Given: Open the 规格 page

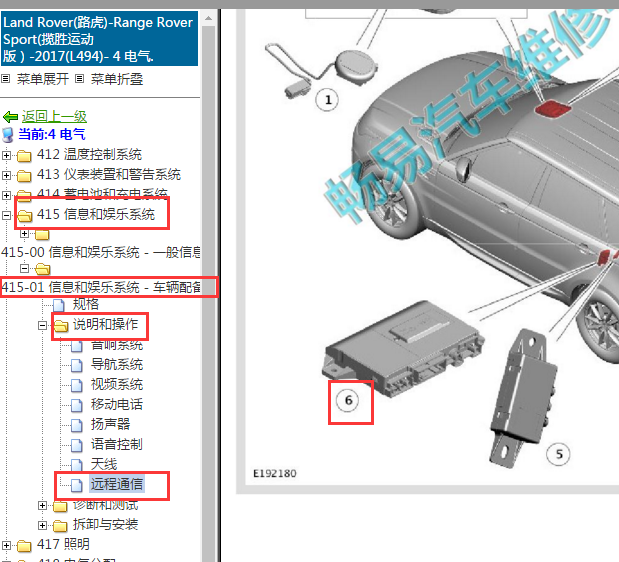Looking at the screenshot, I should (86, 304).
